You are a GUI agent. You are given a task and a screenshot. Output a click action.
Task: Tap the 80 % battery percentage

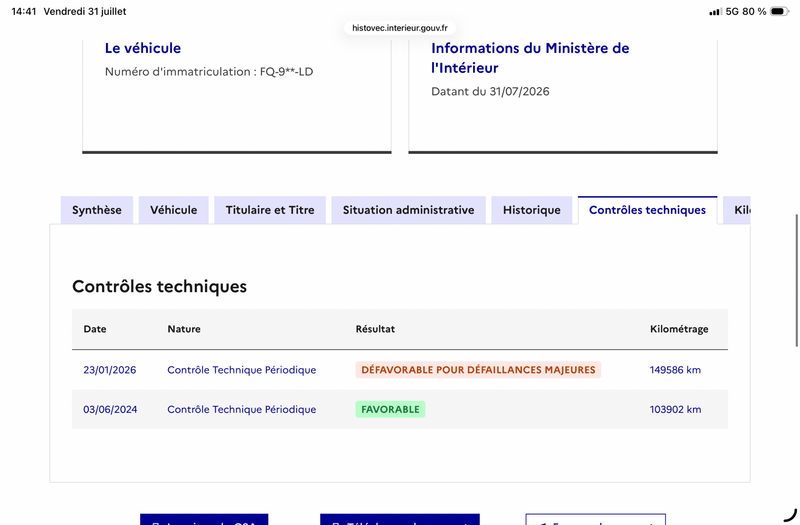point(754,11)
